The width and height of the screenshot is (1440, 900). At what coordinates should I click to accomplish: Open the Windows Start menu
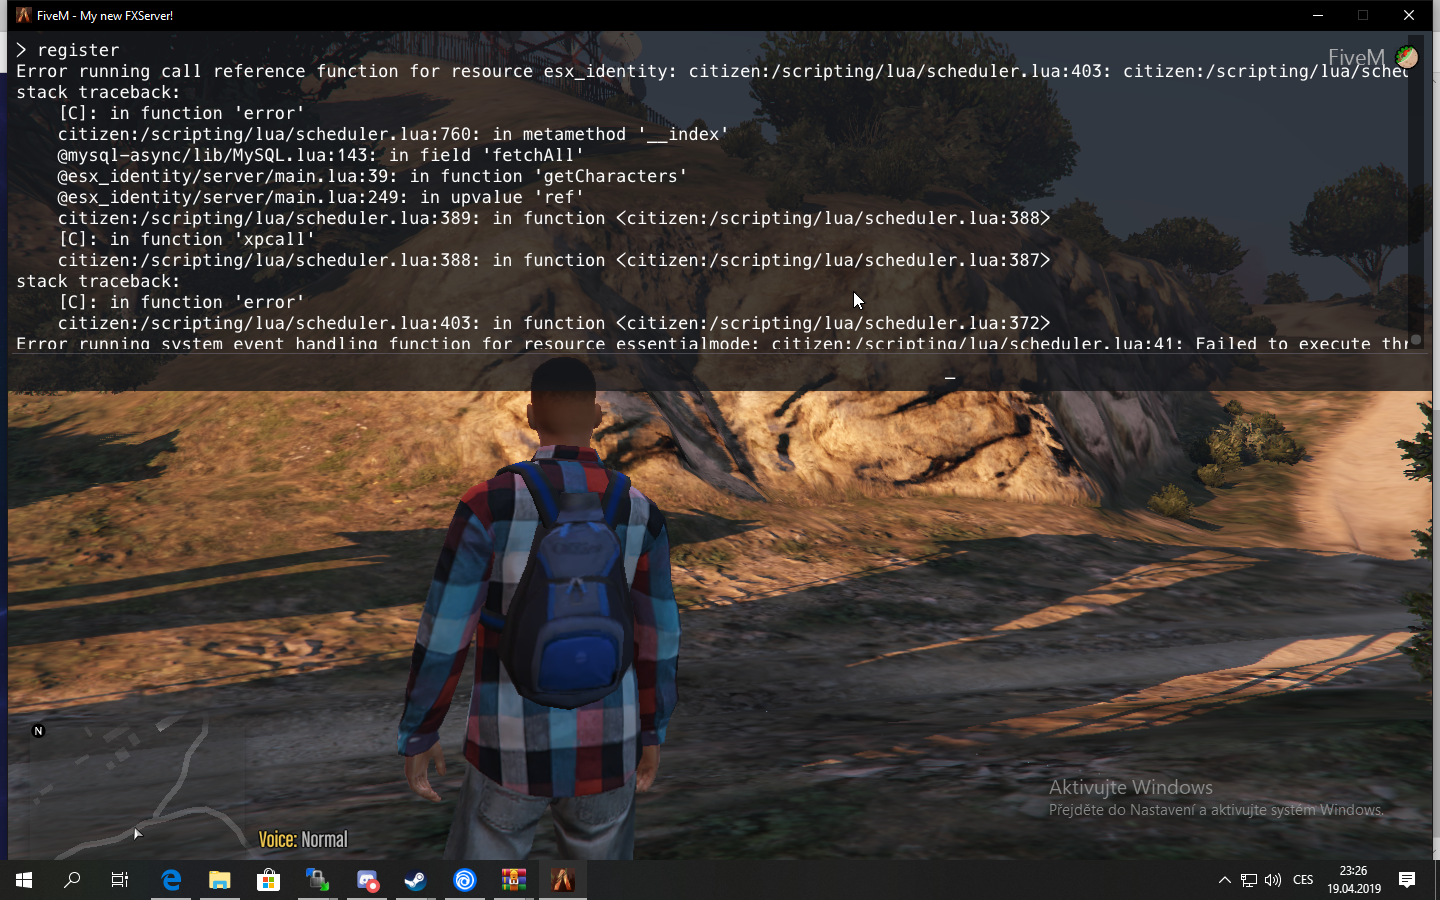[x=24, y=880]
